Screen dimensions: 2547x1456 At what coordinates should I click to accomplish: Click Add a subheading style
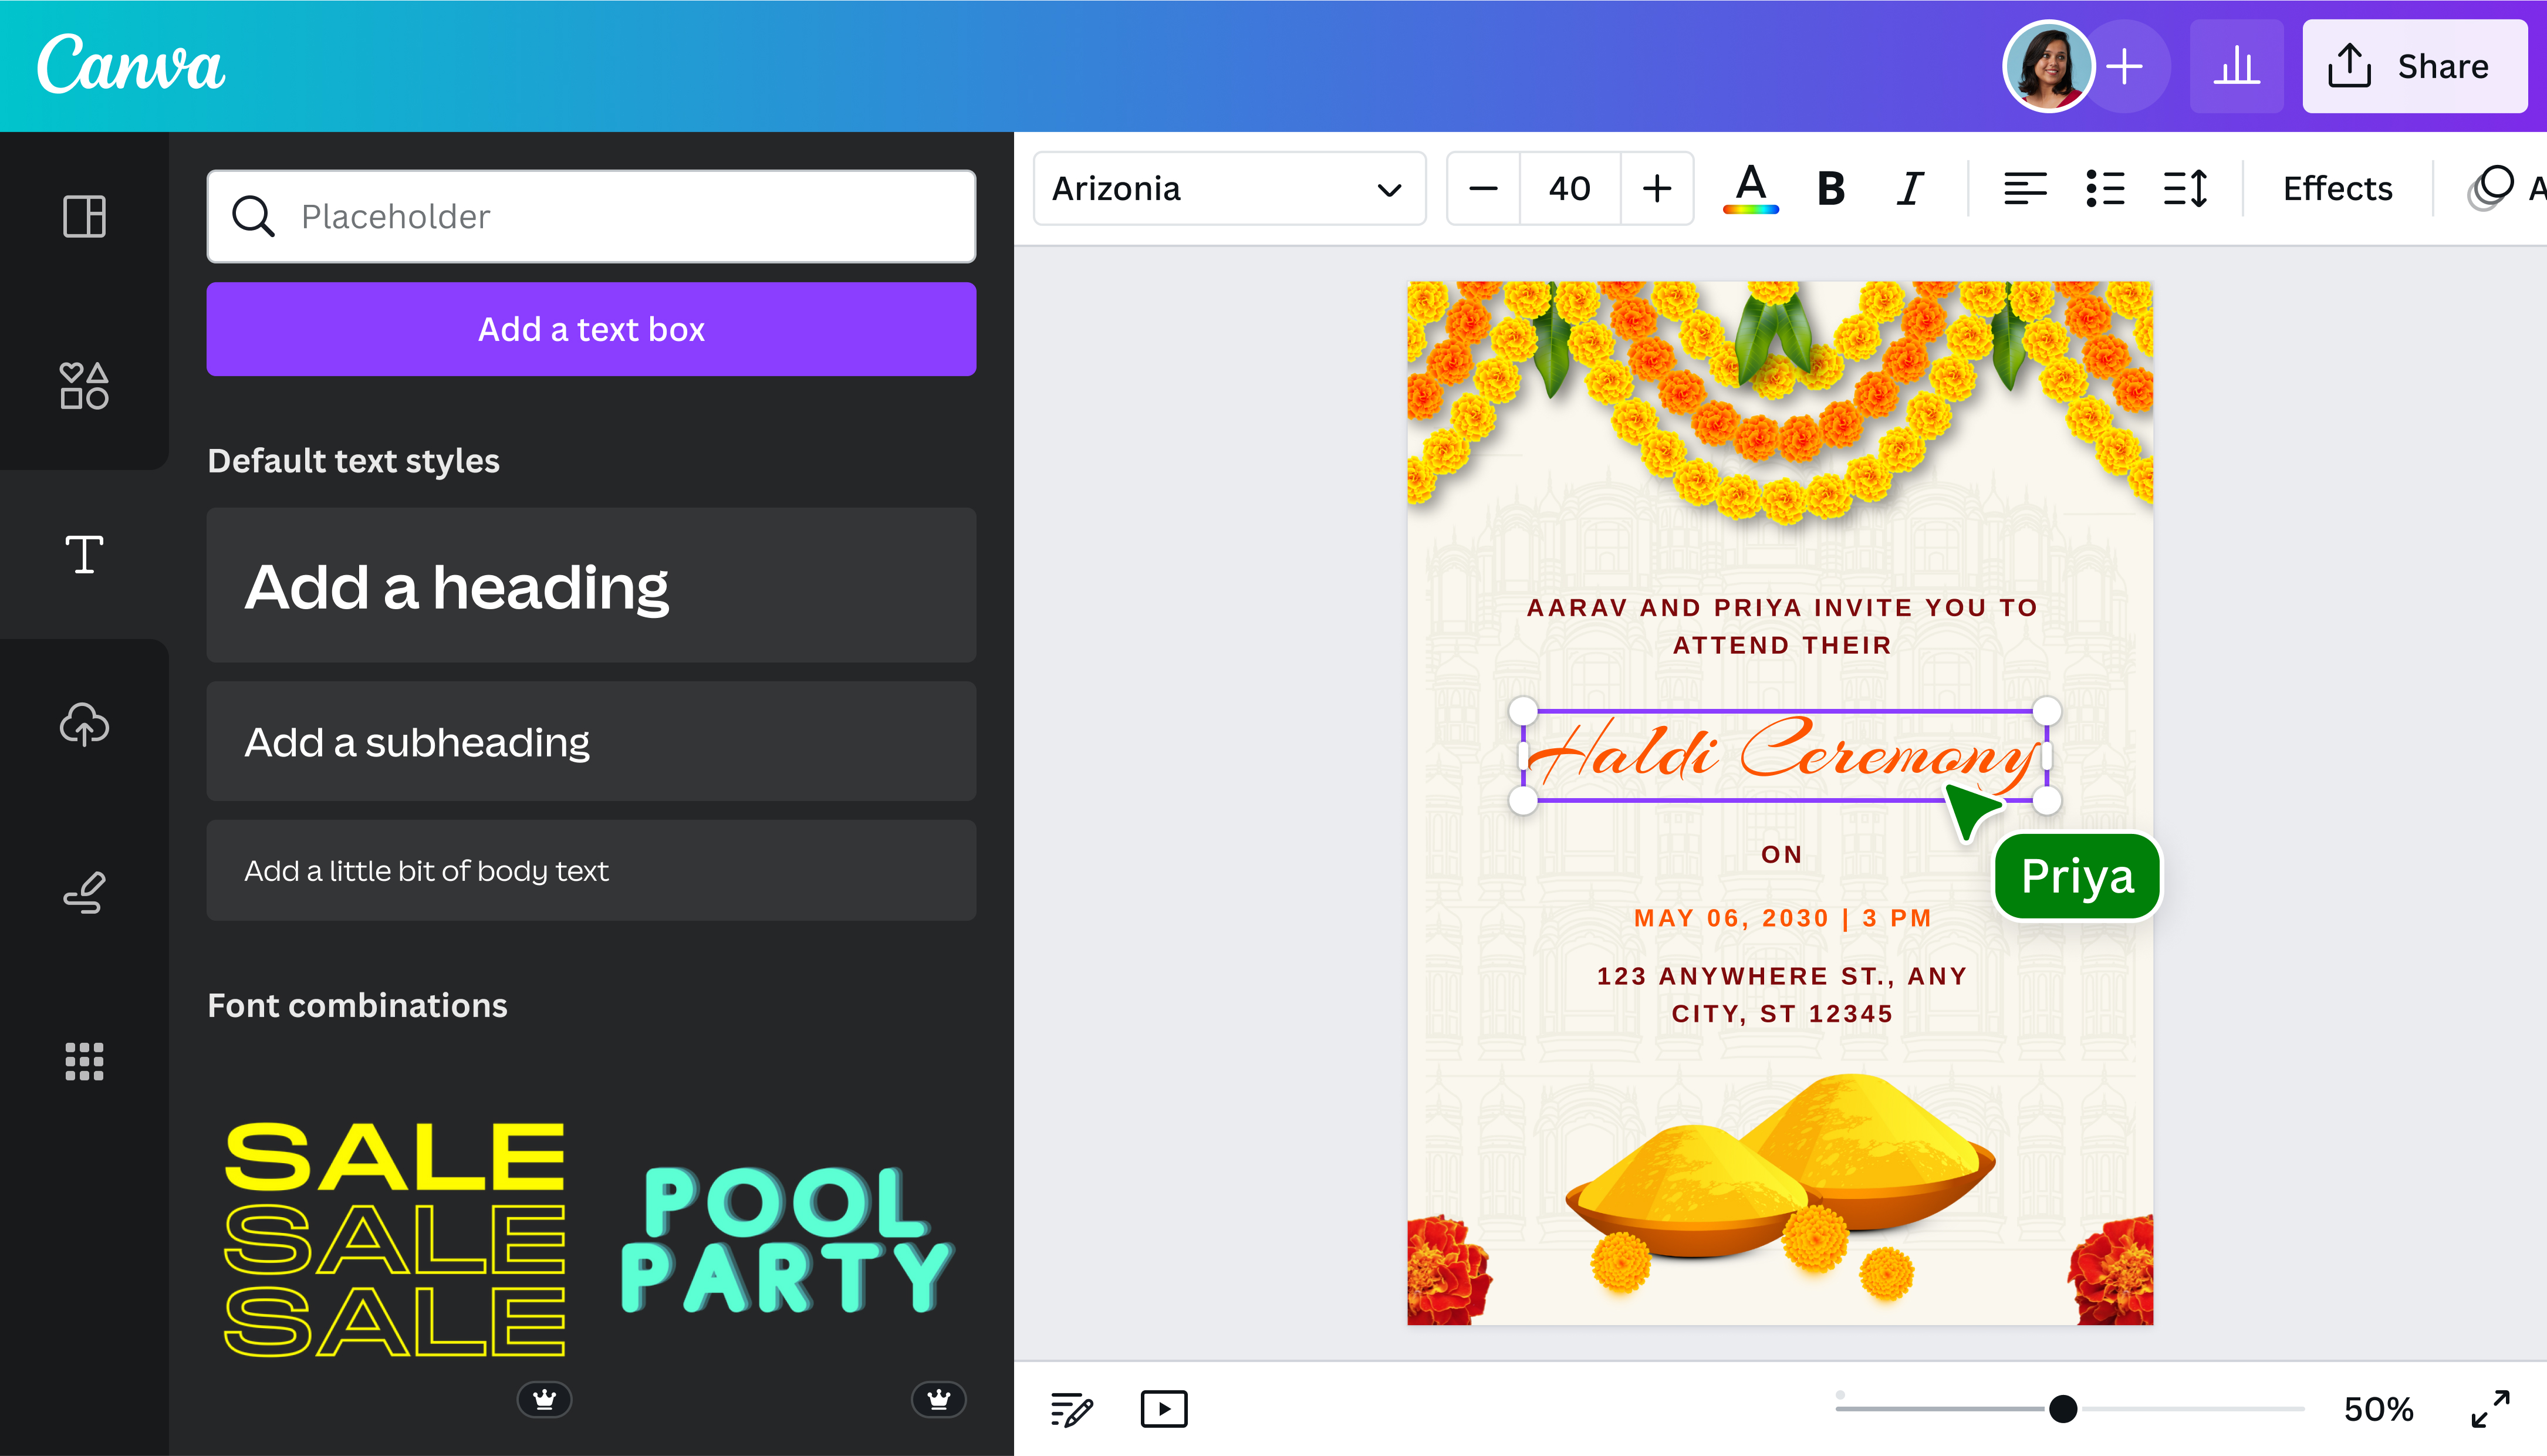(591, 742)
